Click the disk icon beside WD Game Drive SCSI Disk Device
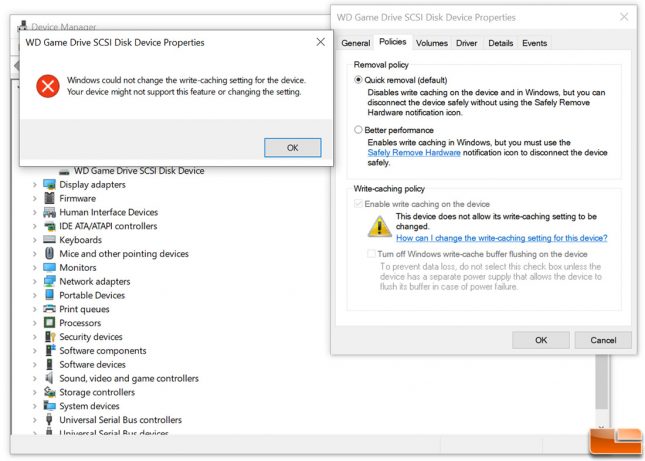Image resolution: width=645 pixels, height=461 pixels. point(64,171)
